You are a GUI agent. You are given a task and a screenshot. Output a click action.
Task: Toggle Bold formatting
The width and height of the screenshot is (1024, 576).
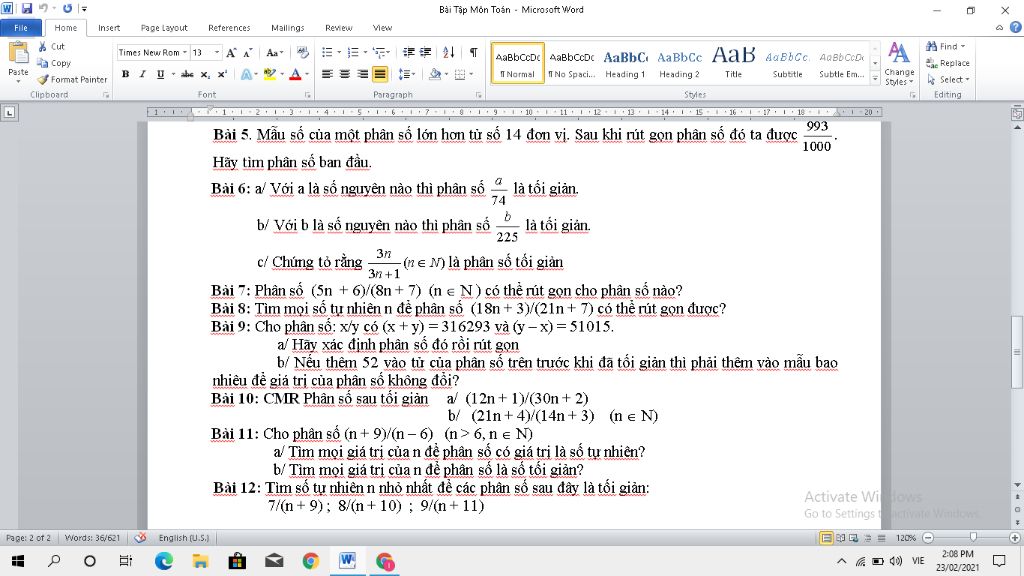(x=125, y=74)
